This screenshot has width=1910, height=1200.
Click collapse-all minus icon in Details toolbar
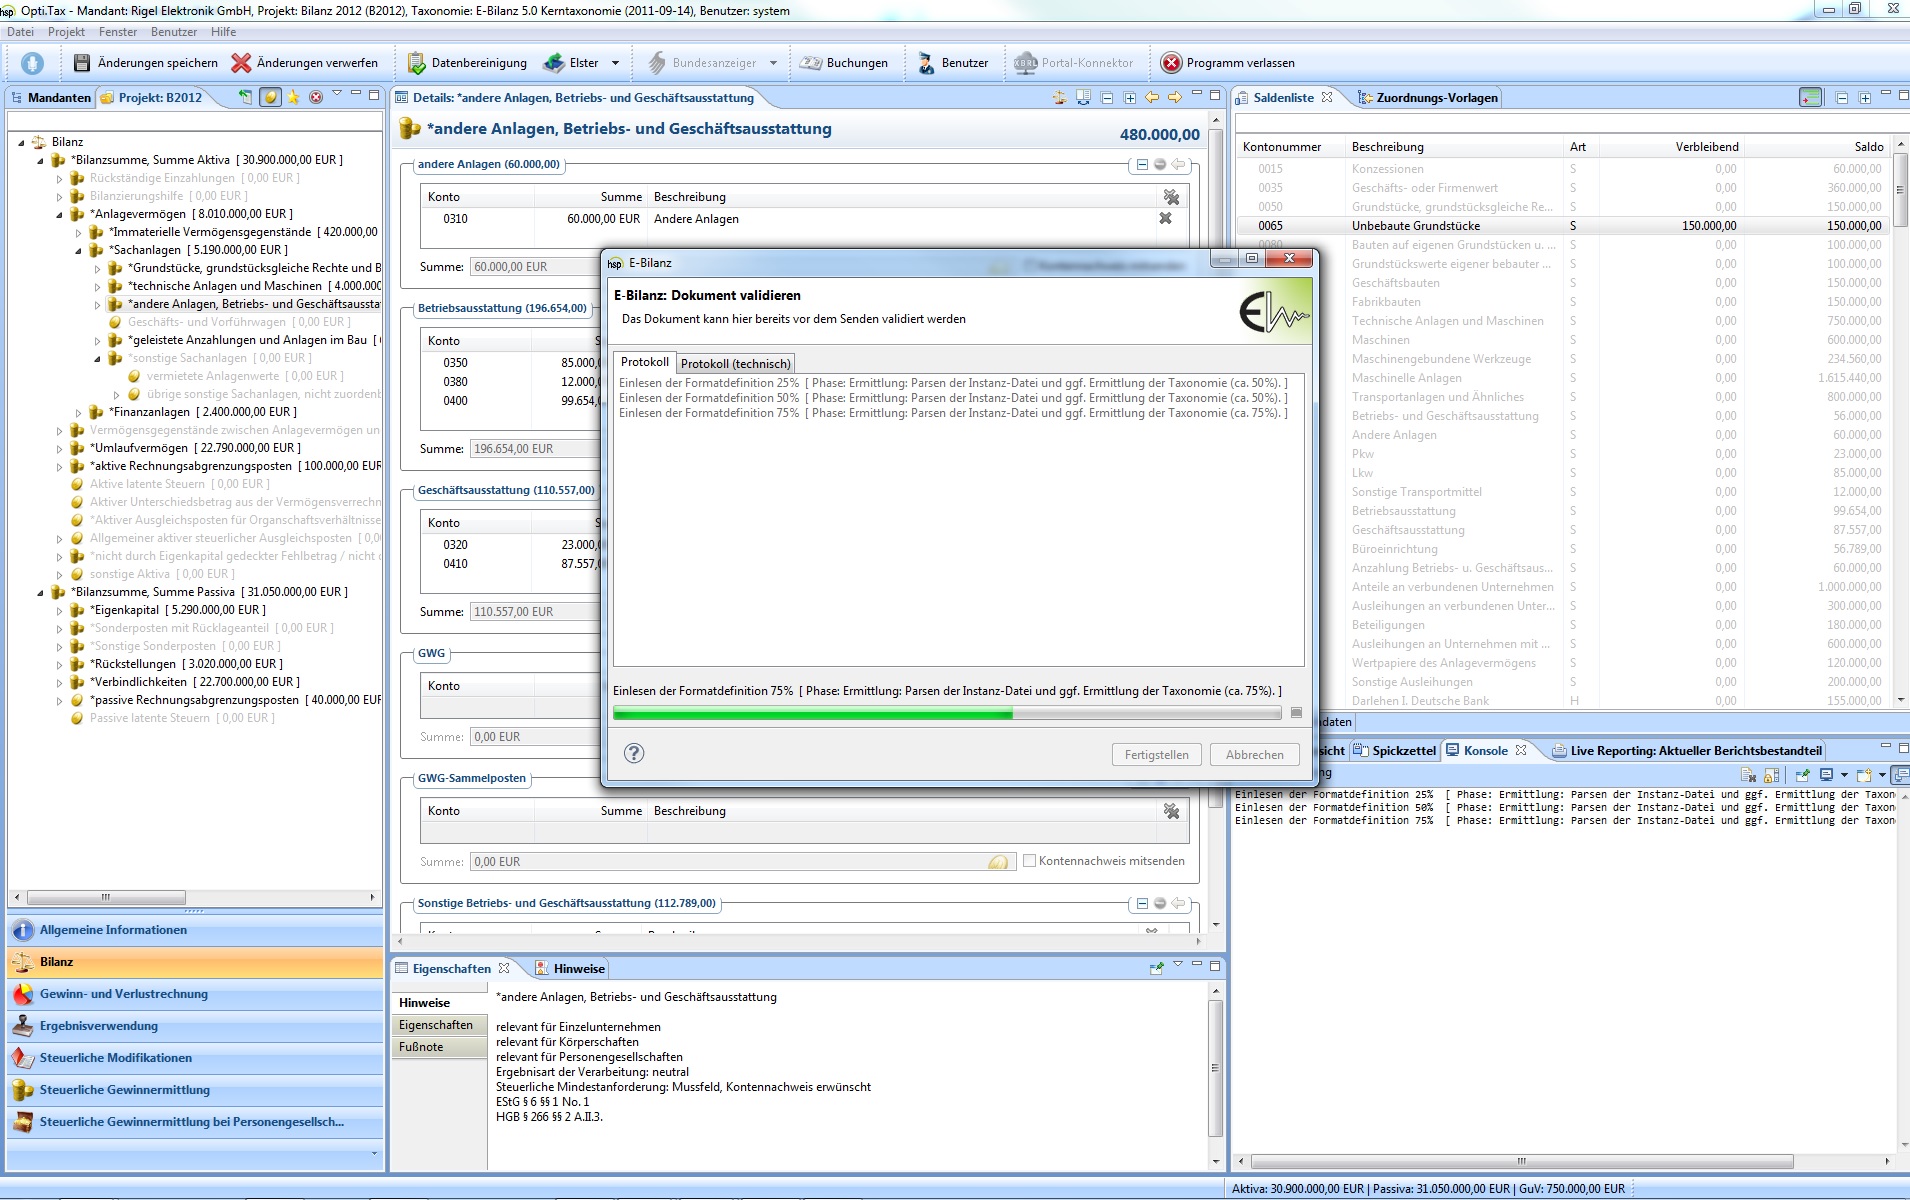coord(1107,98)
